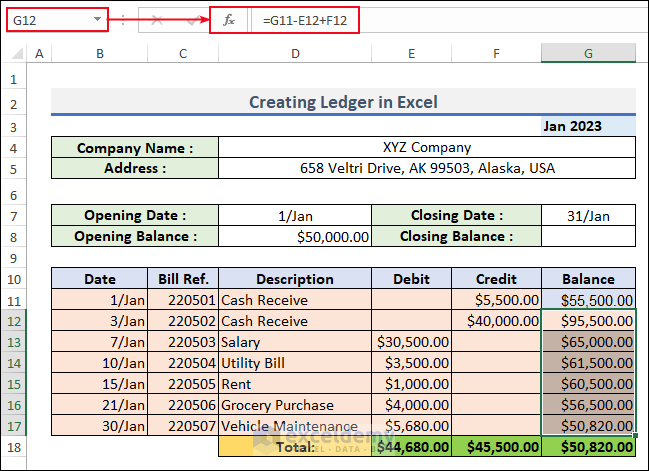Click the total credit '$45,500.00' cell
This screenshot has width=649, height=471.
496,447
